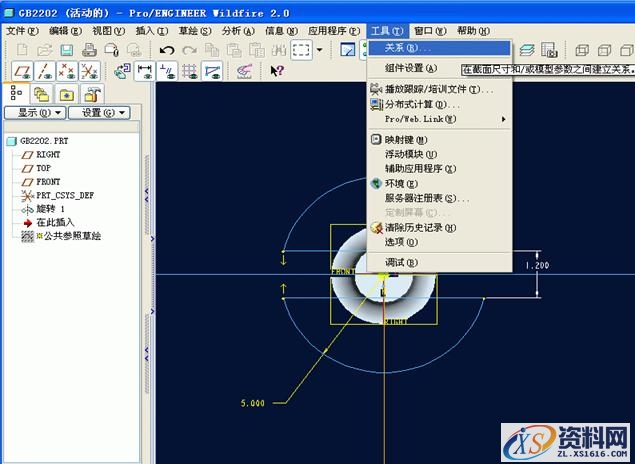
Task: Click the dashed selection box tool
Action: [301, 50]
